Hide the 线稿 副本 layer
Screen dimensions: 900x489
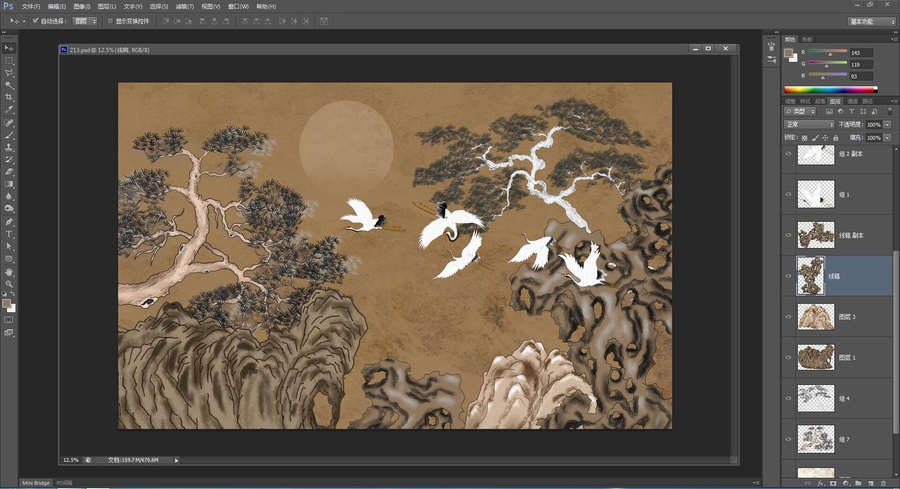point(788,235)
